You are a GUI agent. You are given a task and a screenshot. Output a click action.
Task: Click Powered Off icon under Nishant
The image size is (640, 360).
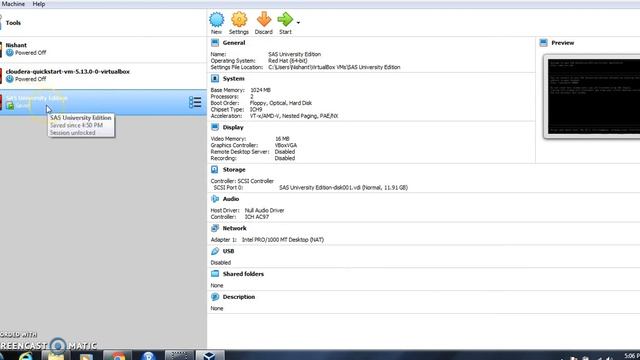tap(10, 53)
